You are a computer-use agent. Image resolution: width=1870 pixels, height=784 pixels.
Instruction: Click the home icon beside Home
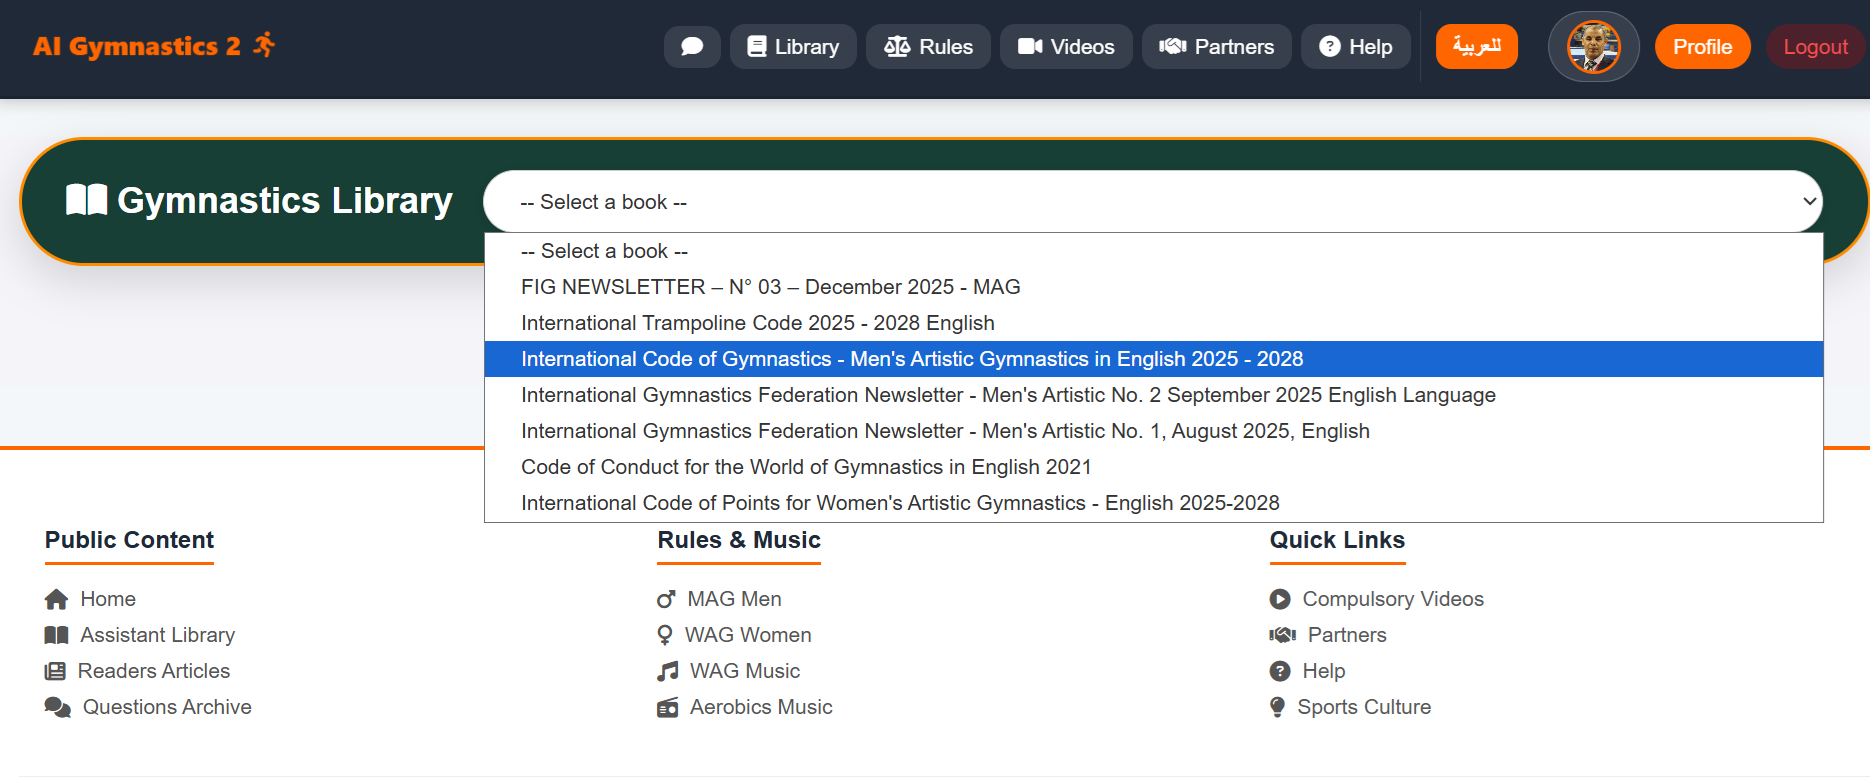(x=56, y=599)
